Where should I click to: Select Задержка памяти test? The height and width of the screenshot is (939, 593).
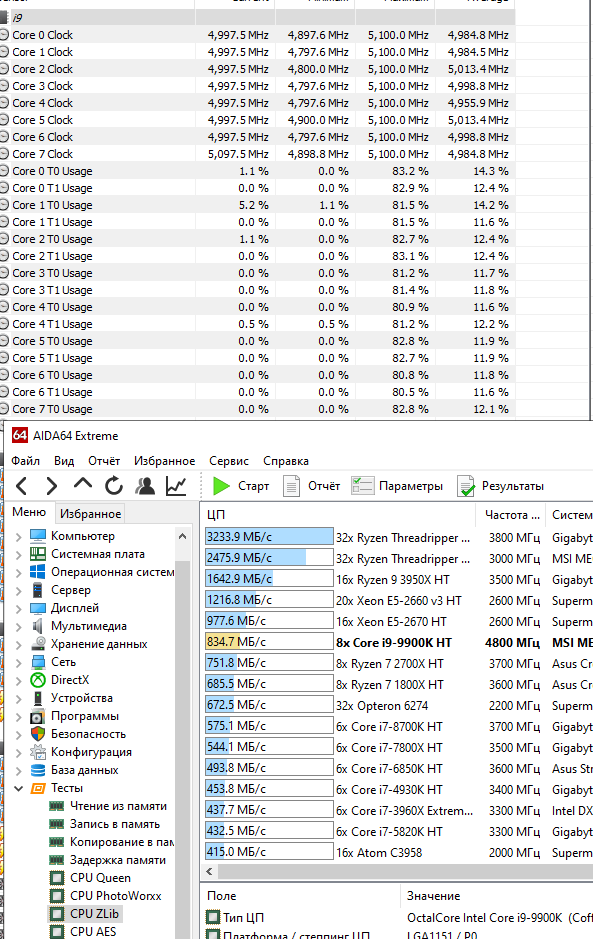(118, 859)
